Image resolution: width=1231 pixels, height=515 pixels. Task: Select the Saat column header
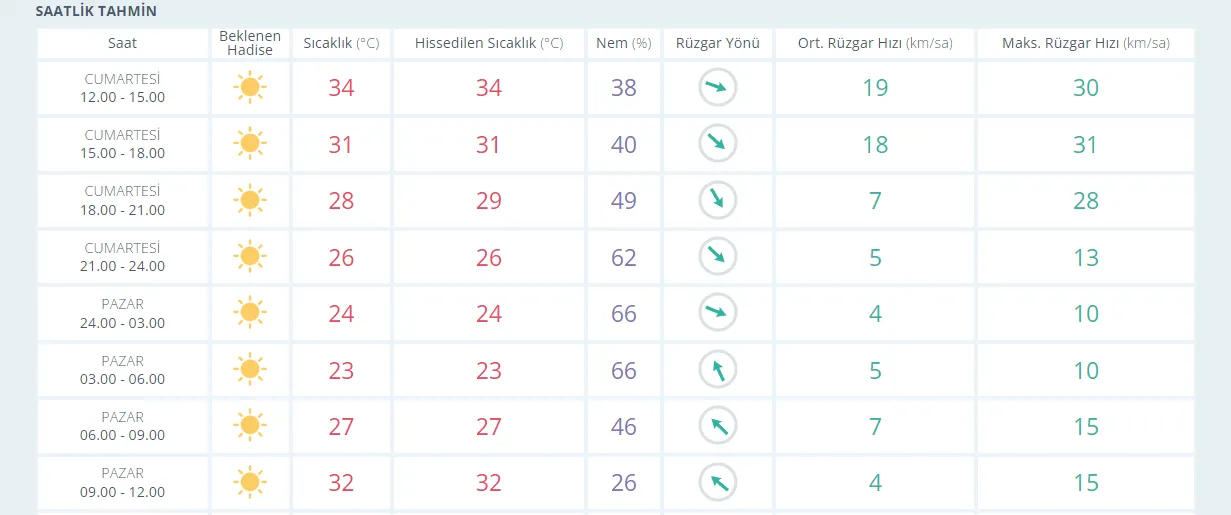click(x=123, y=43)
